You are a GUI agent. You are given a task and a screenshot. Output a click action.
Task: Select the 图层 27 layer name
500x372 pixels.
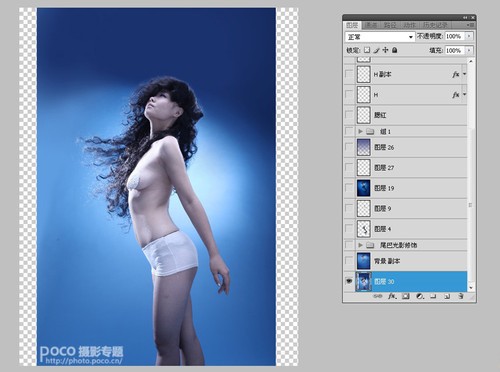pos(384,168)
